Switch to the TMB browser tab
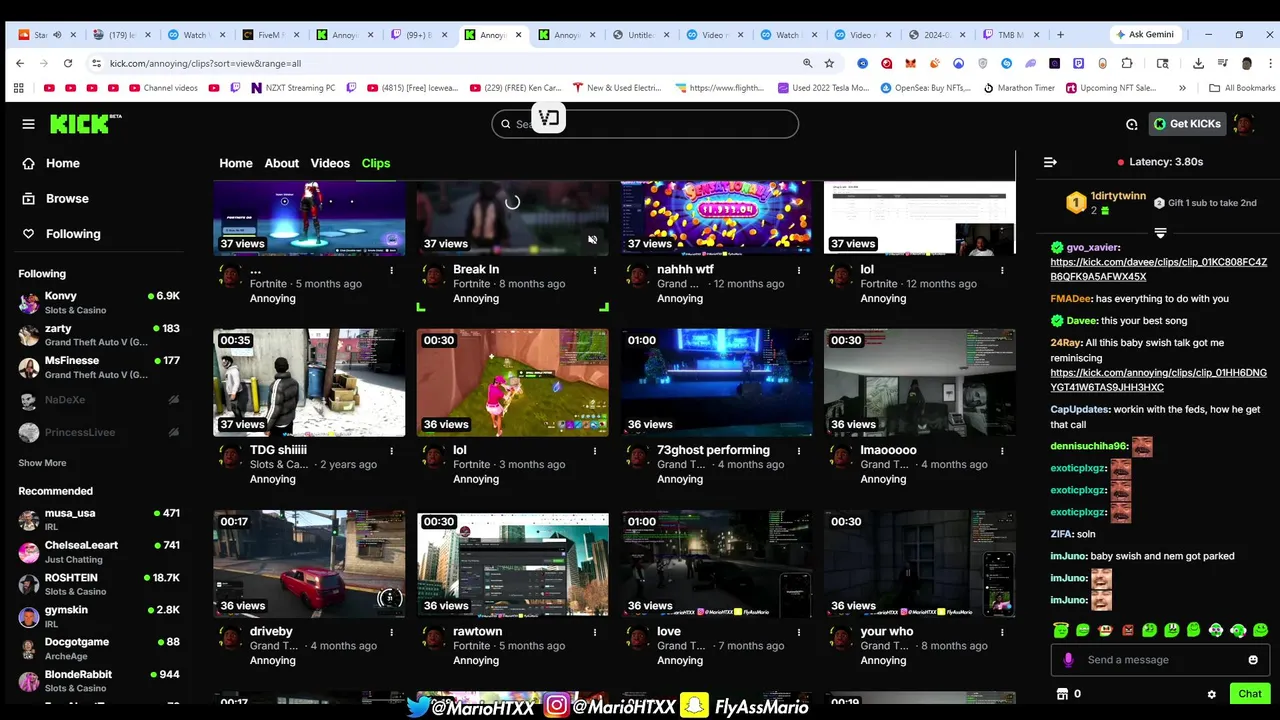Image resolution: width=1280 pixels, height=720 pixels. pyautogui.click(x=1009, y=35)
